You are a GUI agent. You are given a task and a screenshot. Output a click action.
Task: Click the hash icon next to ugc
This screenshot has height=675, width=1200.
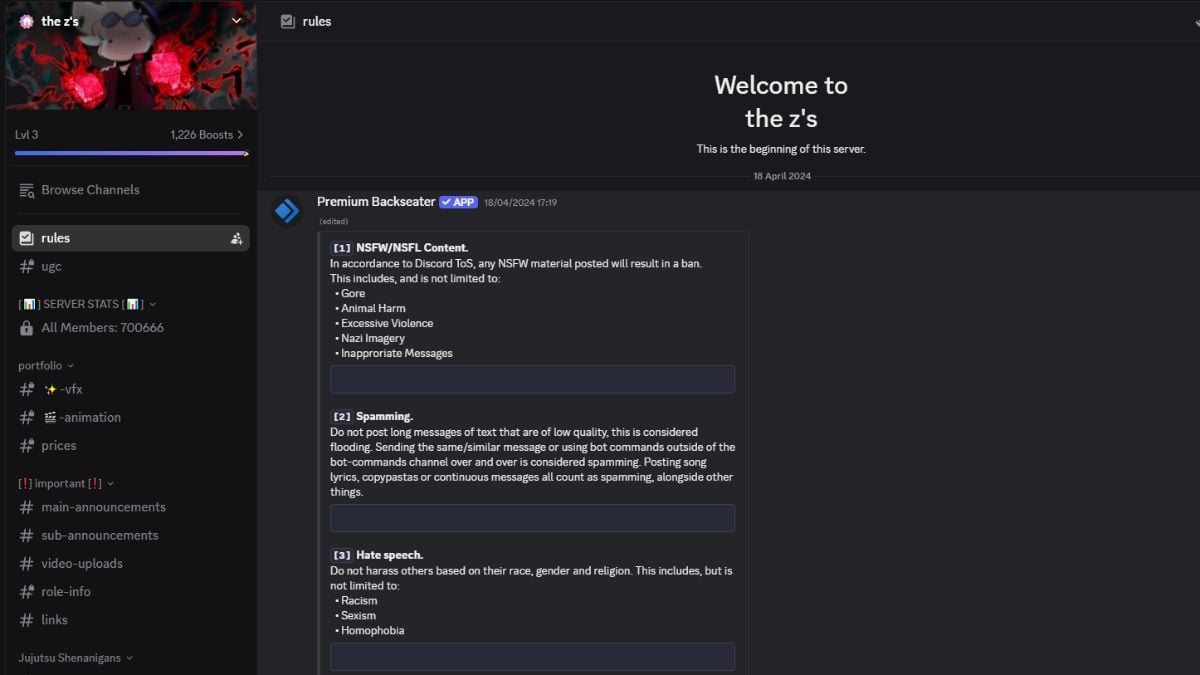(x=27, y=267)
